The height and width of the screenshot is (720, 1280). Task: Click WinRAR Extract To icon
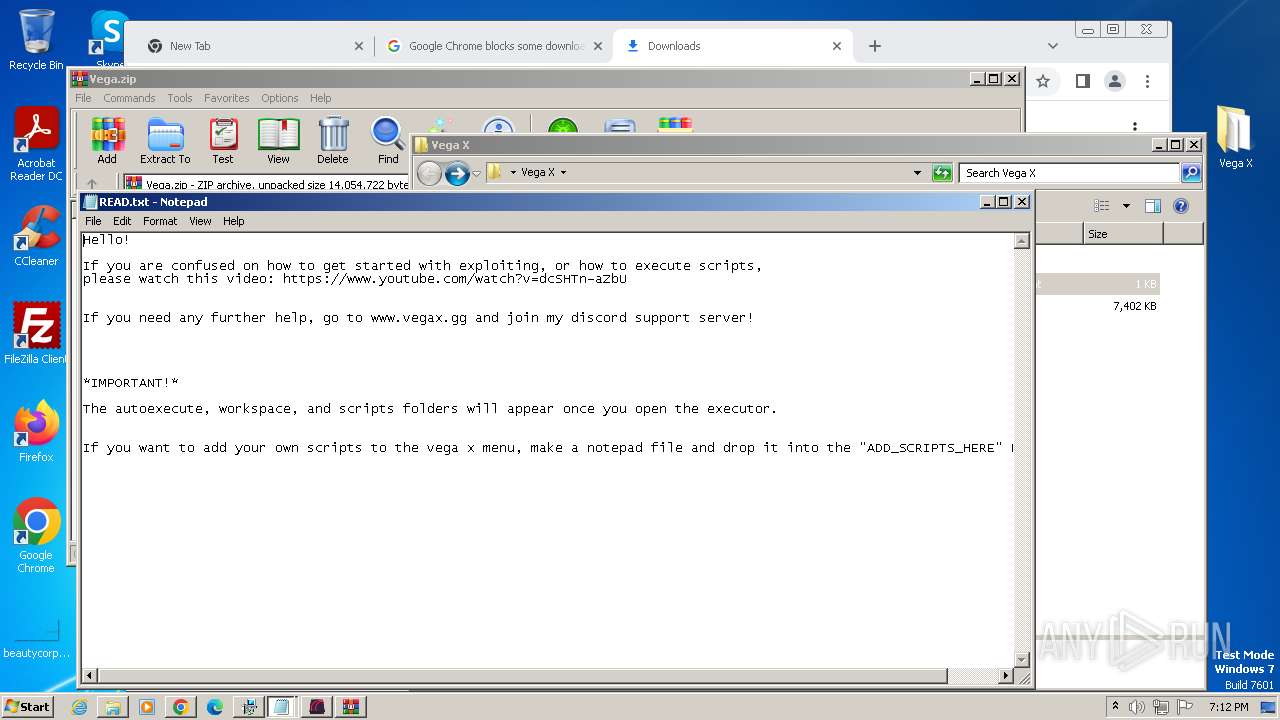click(x=165, y=140)
